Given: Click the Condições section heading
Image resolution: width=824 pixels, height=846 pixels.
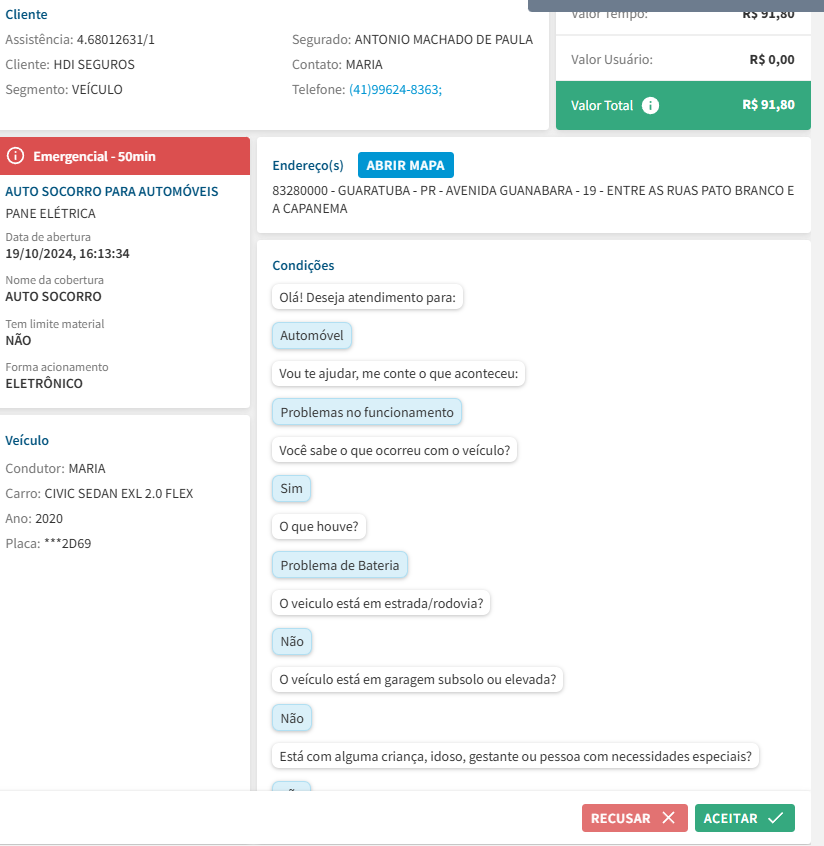Looking at the screenshot, I should point(303,265).
